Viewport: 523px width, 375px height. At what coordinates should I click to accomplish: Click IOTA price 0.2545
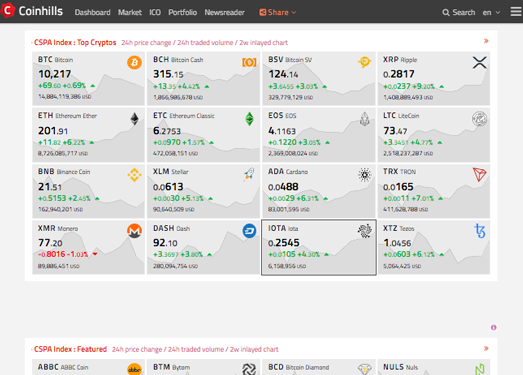[x=284, y=243]
